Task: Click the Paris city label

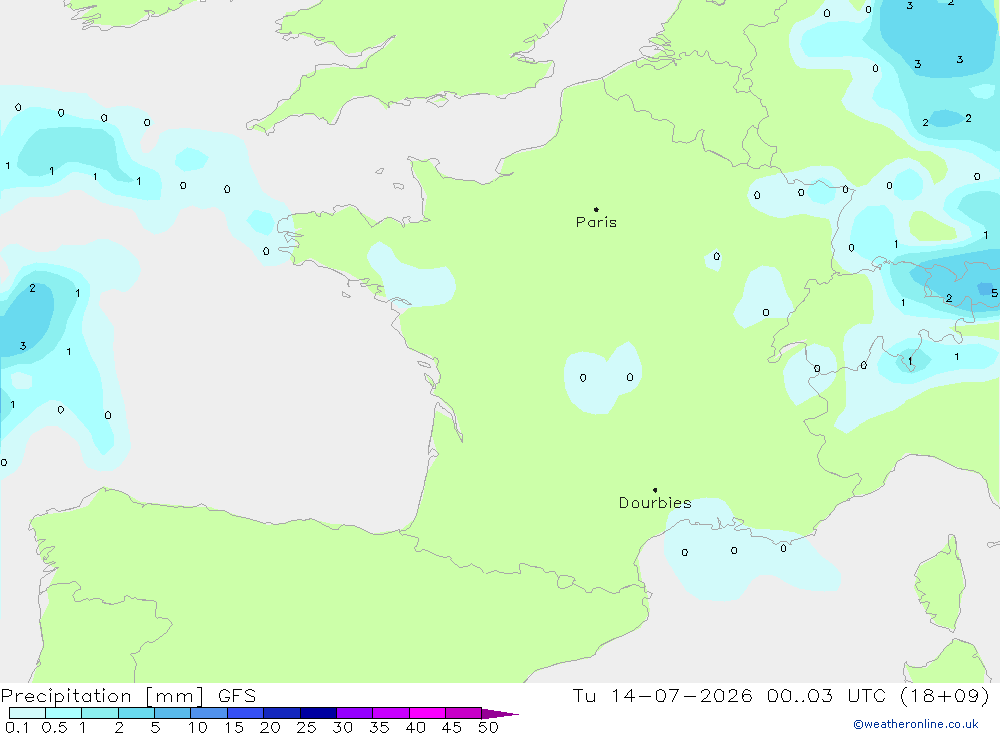Action: coord(596,222)
